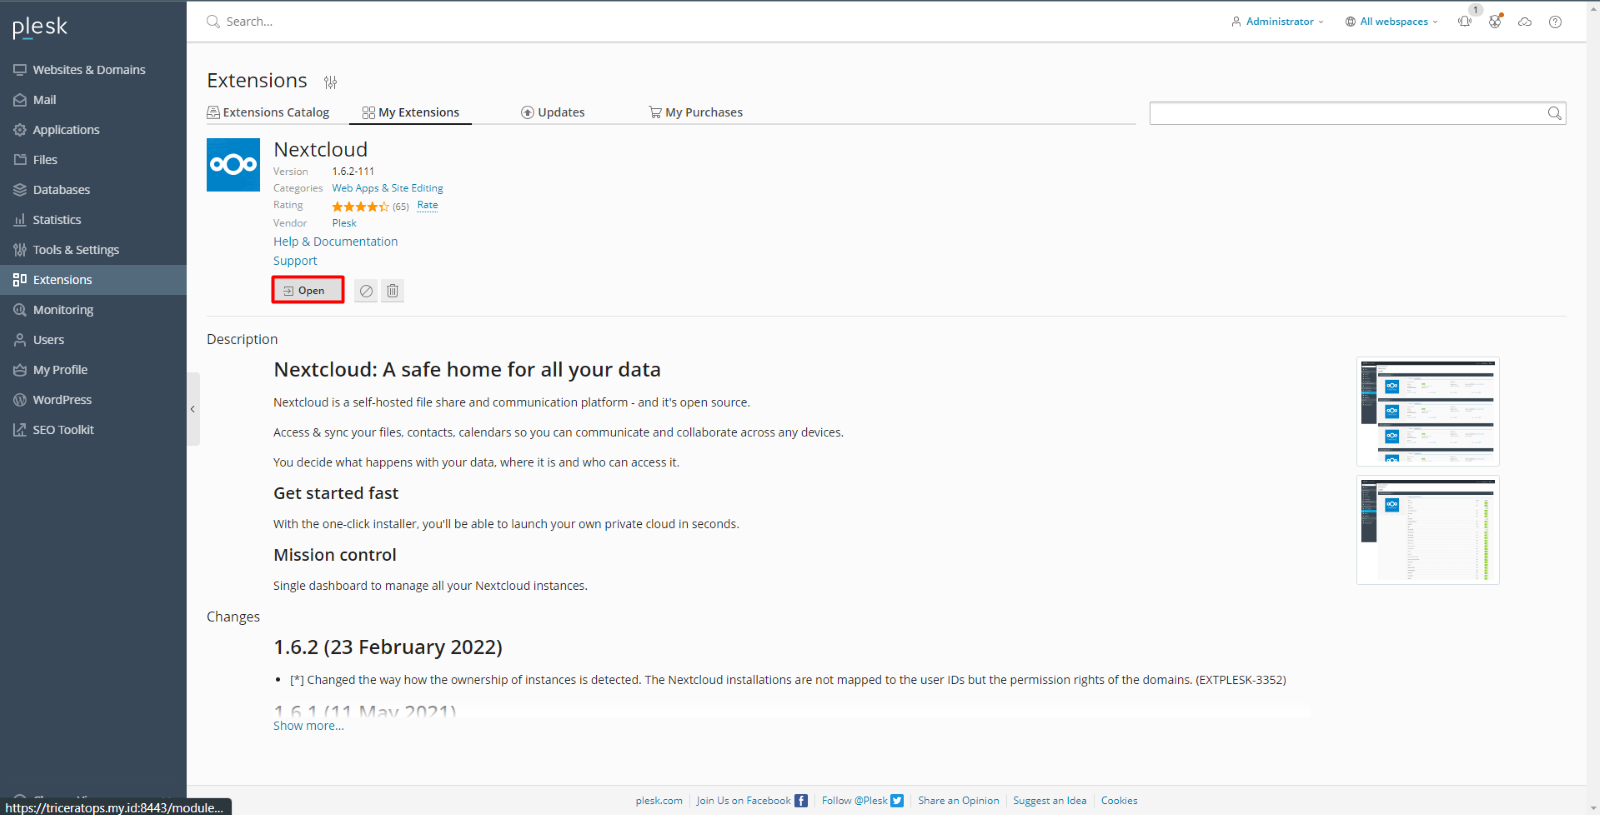Click the trash remove extension icon
Viewport: 1600px width, 815px height.
(x=393, y=291)
